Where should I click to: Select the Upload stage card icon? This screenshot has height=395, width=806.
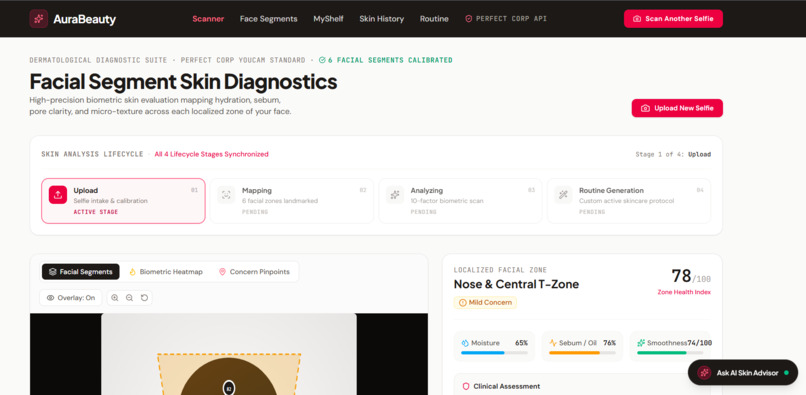58,195
